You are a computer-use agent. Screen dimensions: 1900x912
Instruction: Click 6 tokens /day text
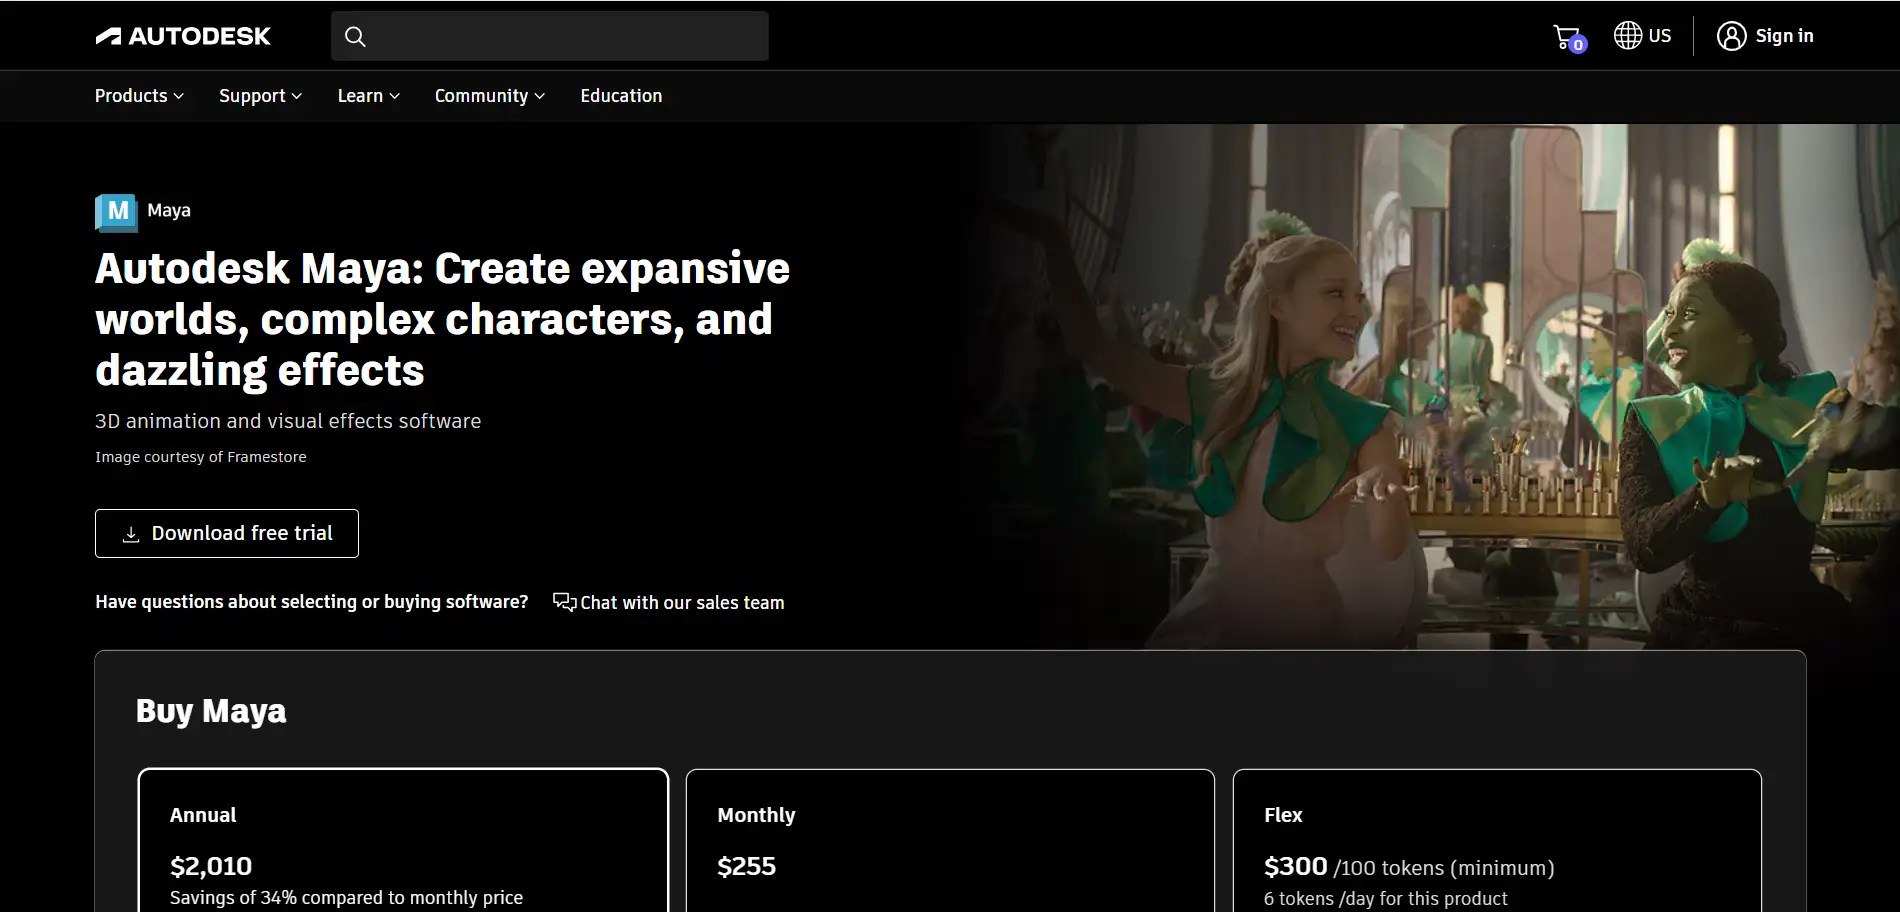coord(1386,899)
